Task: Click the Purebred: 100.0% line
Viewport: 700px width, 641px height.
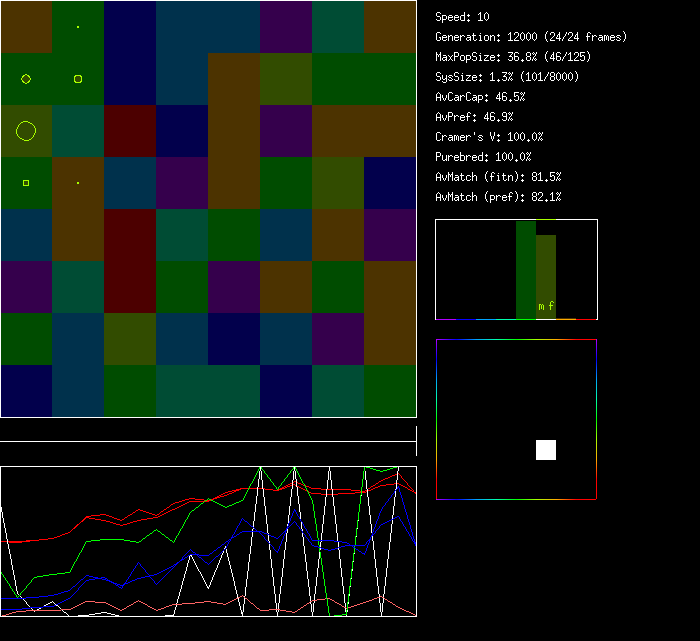Action: (x=483, y=157)
